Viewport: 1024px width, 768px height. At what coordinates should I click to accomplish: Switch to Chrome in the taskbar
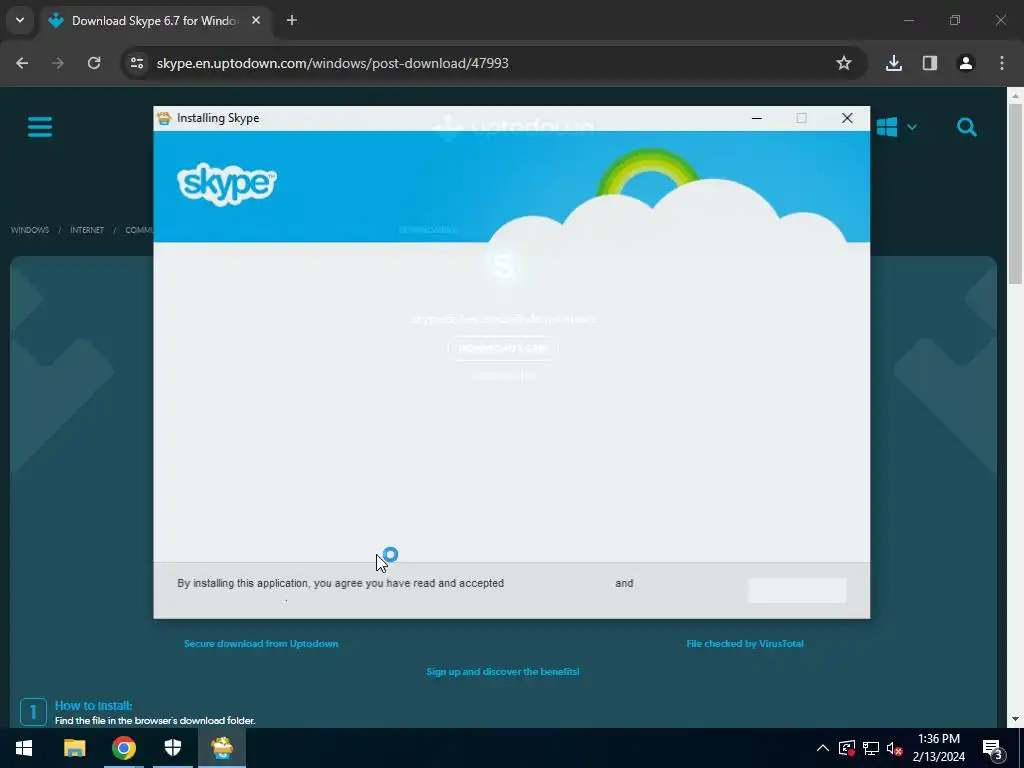point(123,748)
